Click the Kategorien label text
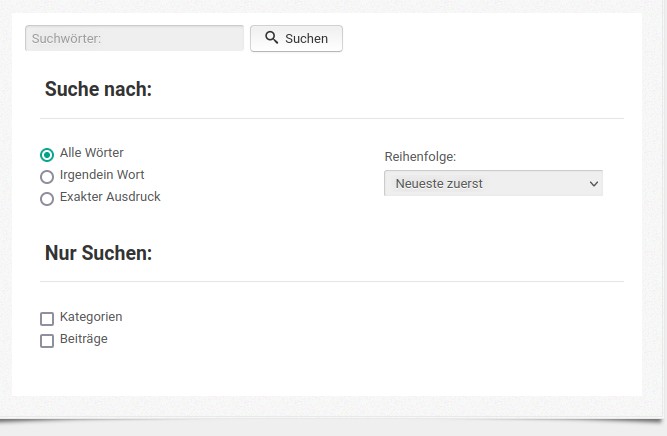Viewport: 667px width, 436px height. click(x=91, y=317)
